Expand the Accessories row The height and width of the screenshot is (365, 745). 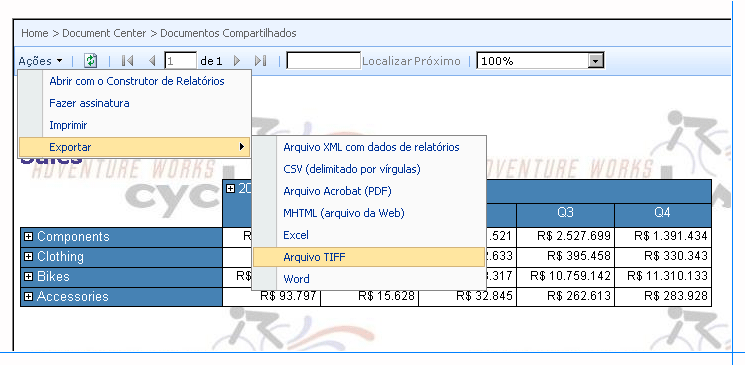coord(29,297)
